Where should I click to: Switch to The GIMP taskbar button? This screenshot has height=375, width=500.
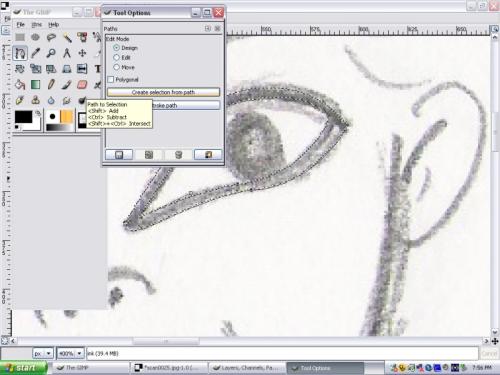click(x=91, y=368)
